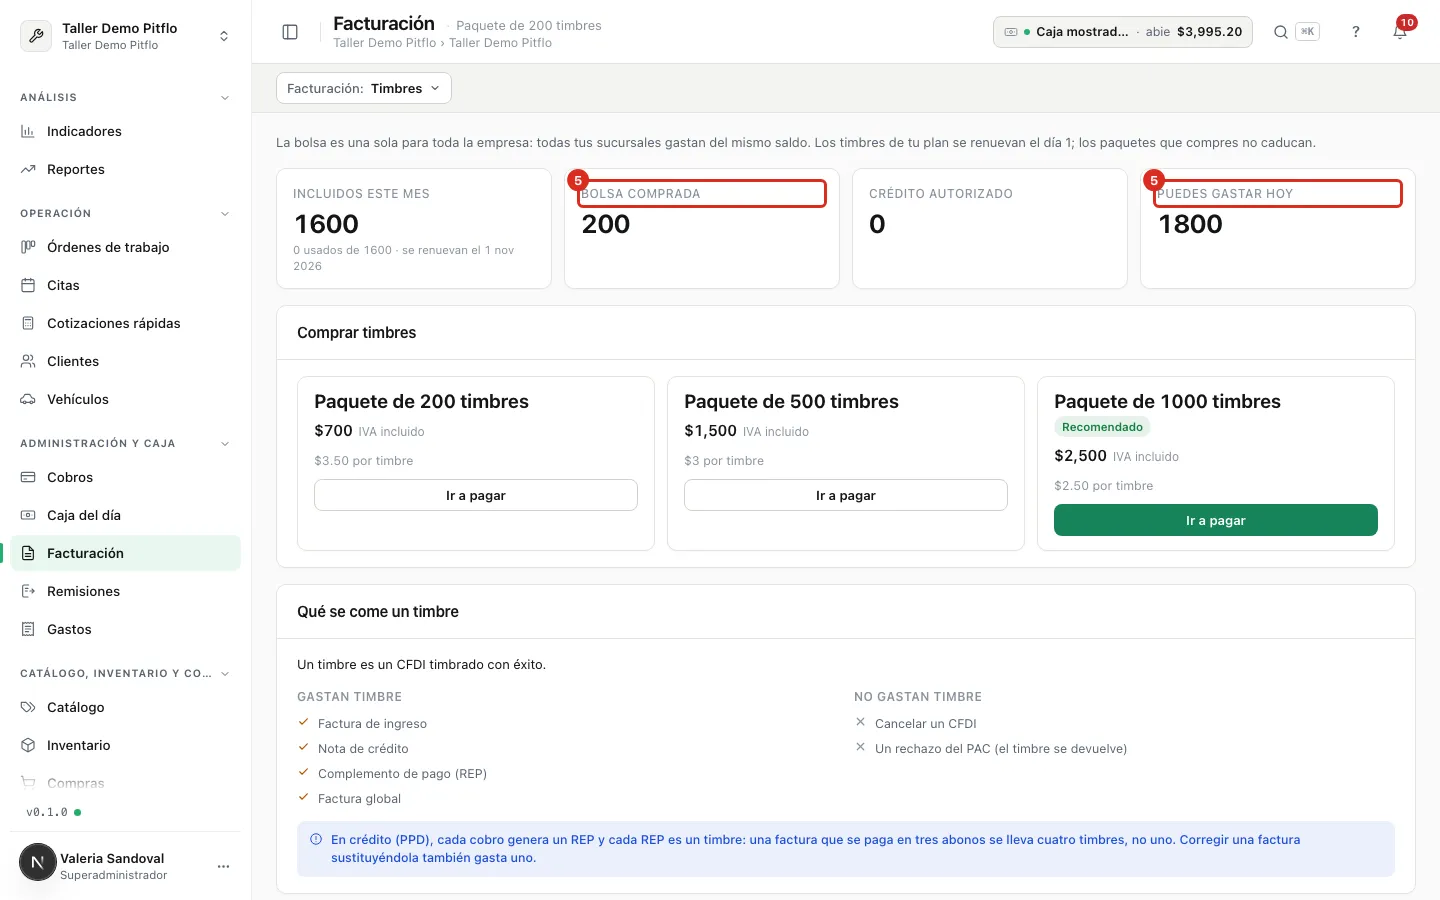Click the blue PPD credit info notice
The image size is (1440, 900).
coord(846,849)
